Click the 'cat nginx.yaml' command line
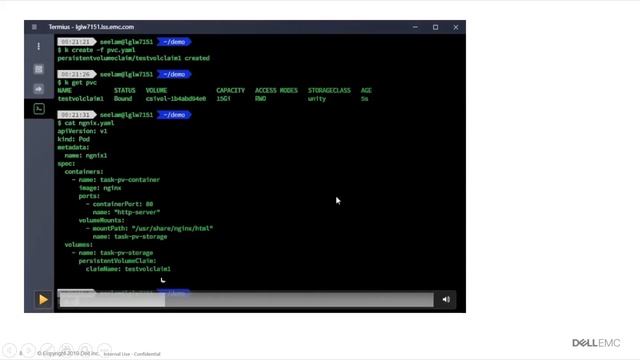 (x=86, y=123)
